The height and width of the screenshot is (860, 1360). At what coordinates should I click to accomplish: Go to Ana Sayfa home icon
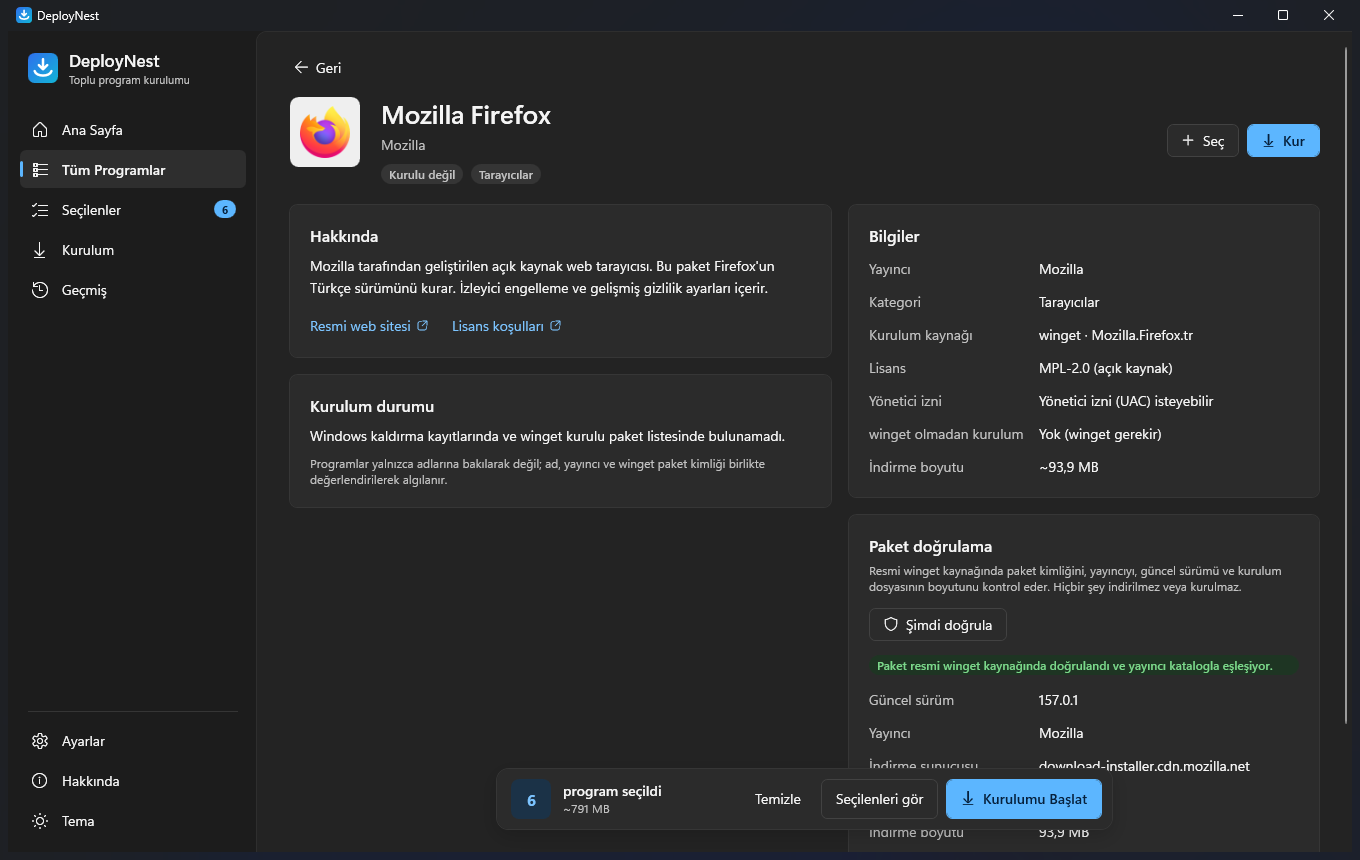tap(40, 130)
